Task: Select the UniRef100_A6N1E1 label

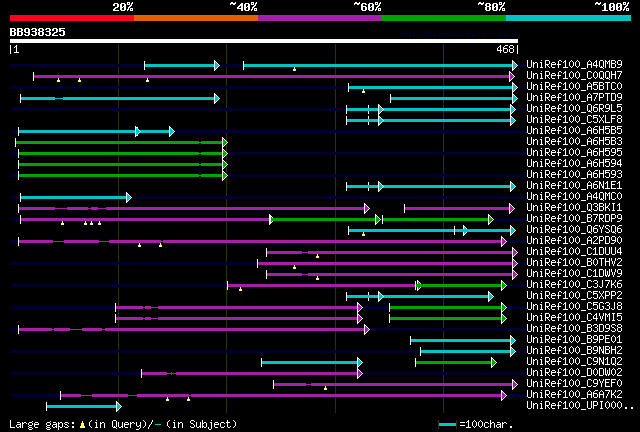Action: 574,185
